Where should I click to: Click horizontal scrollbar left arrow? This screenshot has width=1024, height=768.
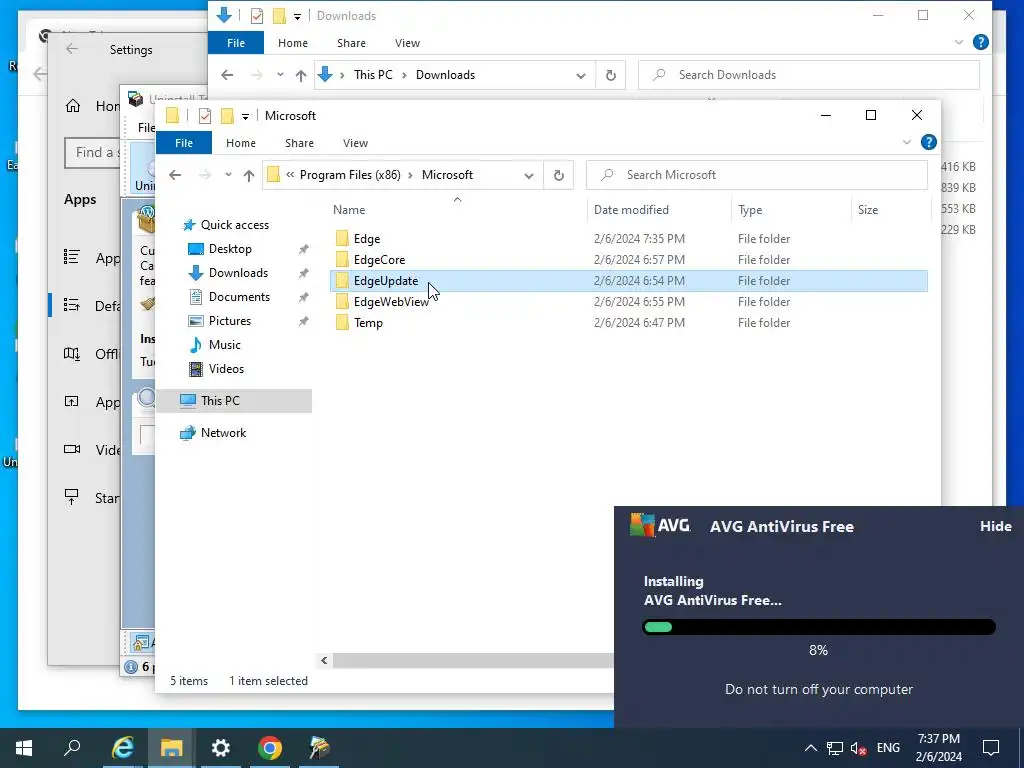click(324, 661)
